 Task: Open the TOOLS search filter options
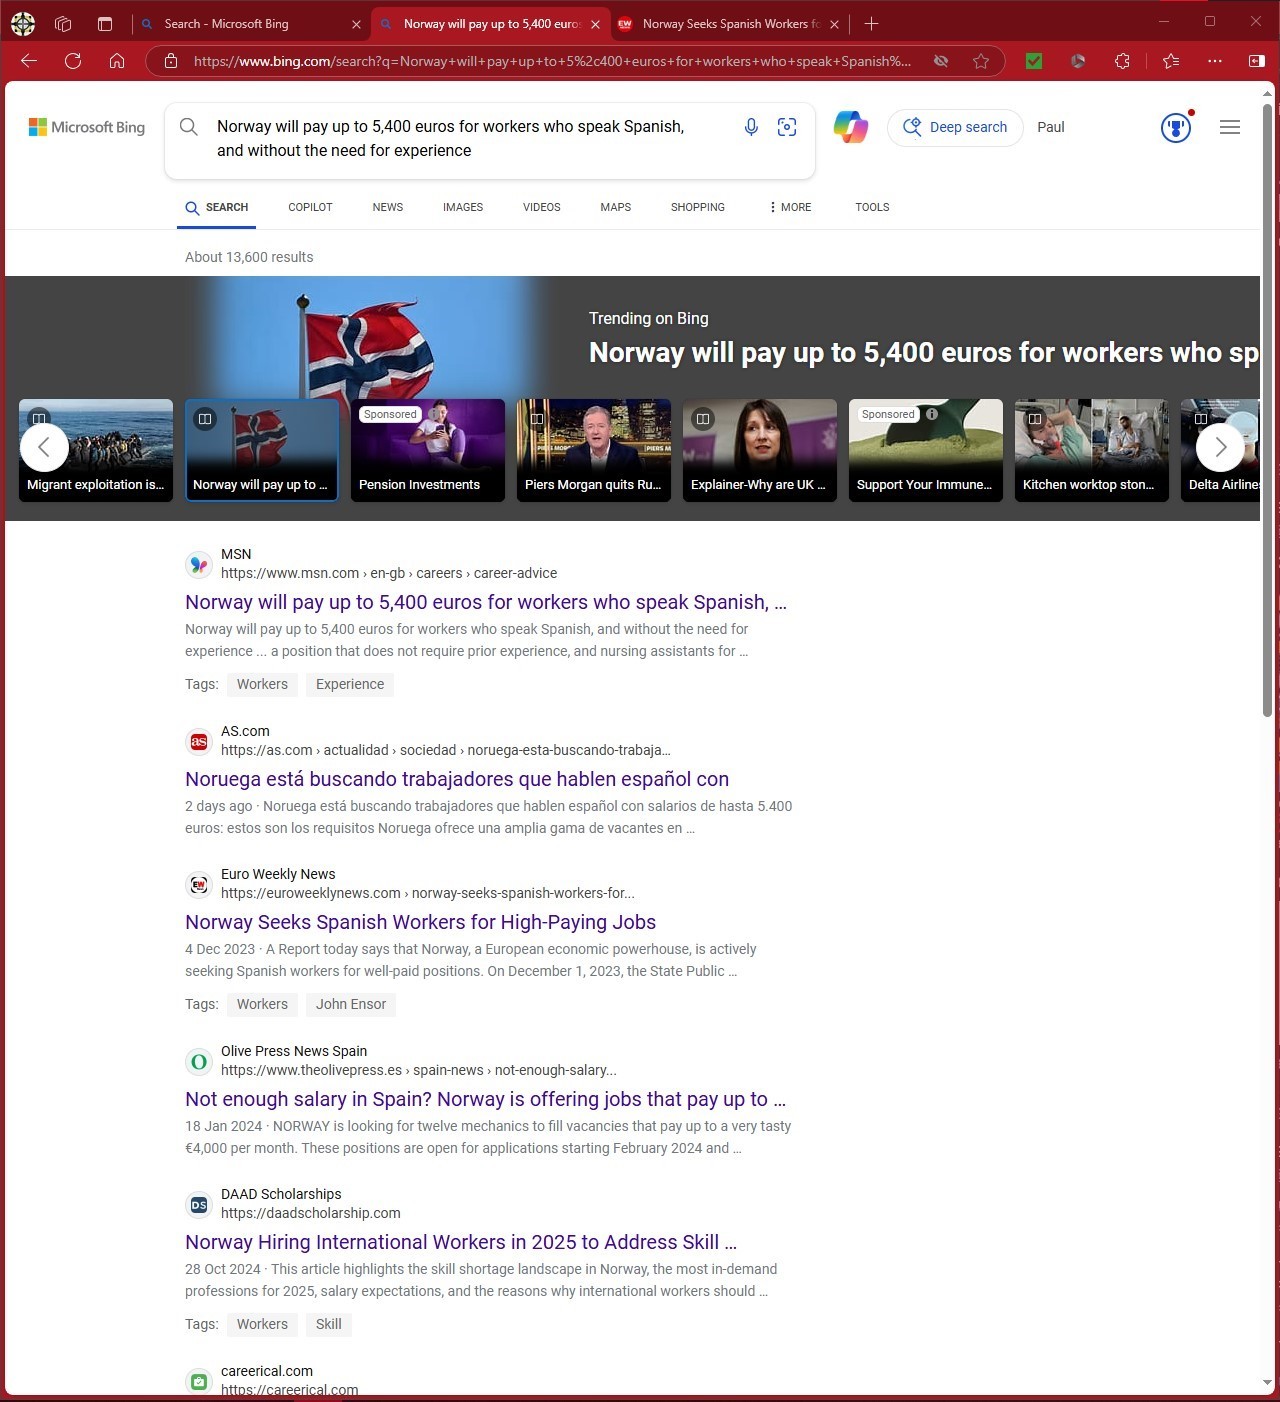(872, 207)
